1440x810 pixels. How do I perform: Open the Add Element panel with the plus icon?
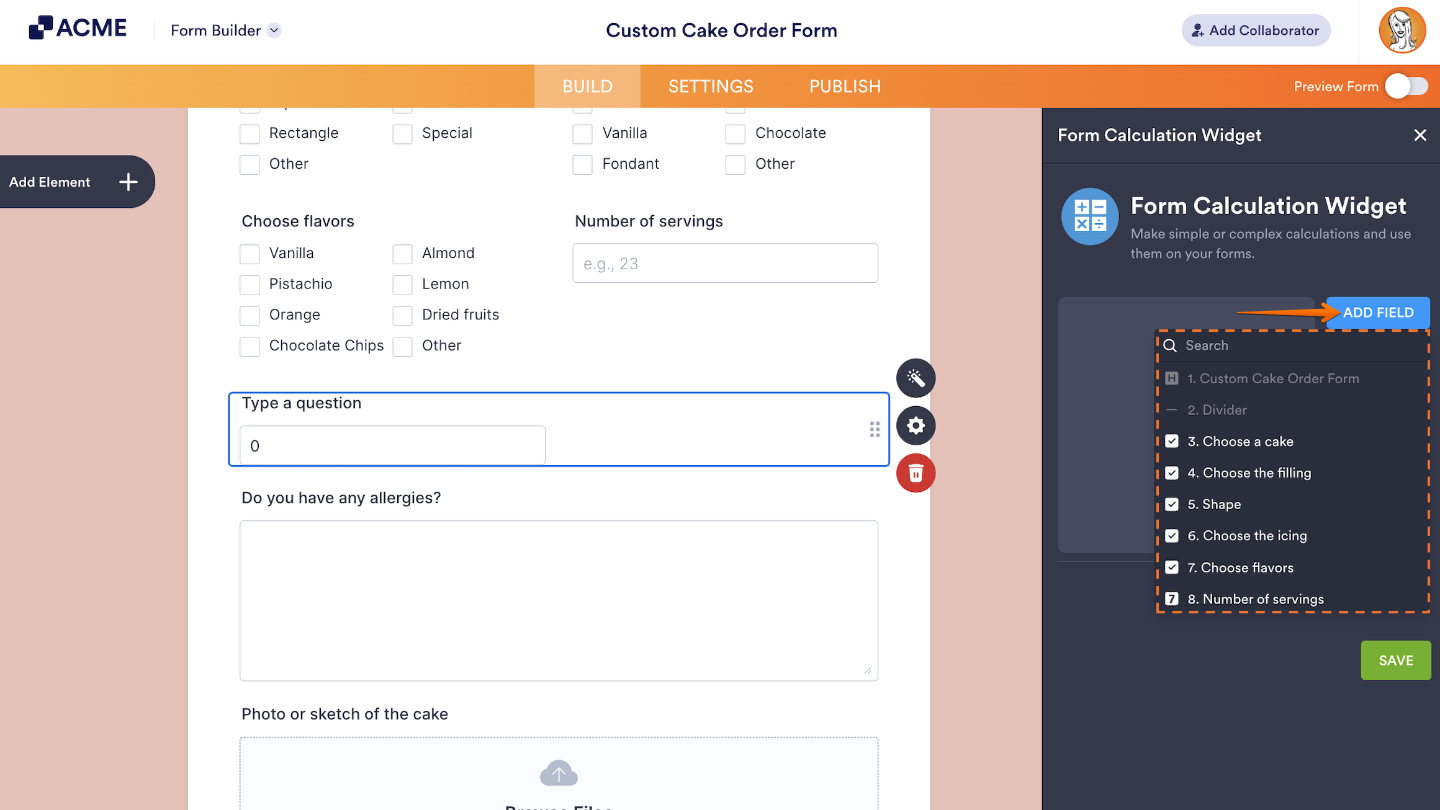point(127,181)
